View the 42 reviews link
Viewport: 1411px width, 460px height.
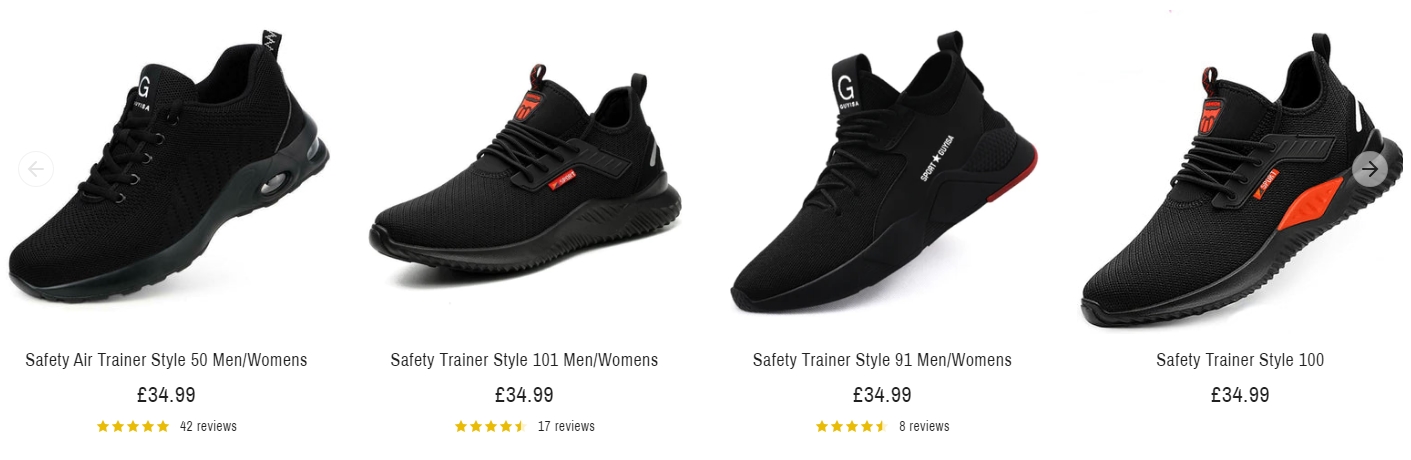point(208,426)
